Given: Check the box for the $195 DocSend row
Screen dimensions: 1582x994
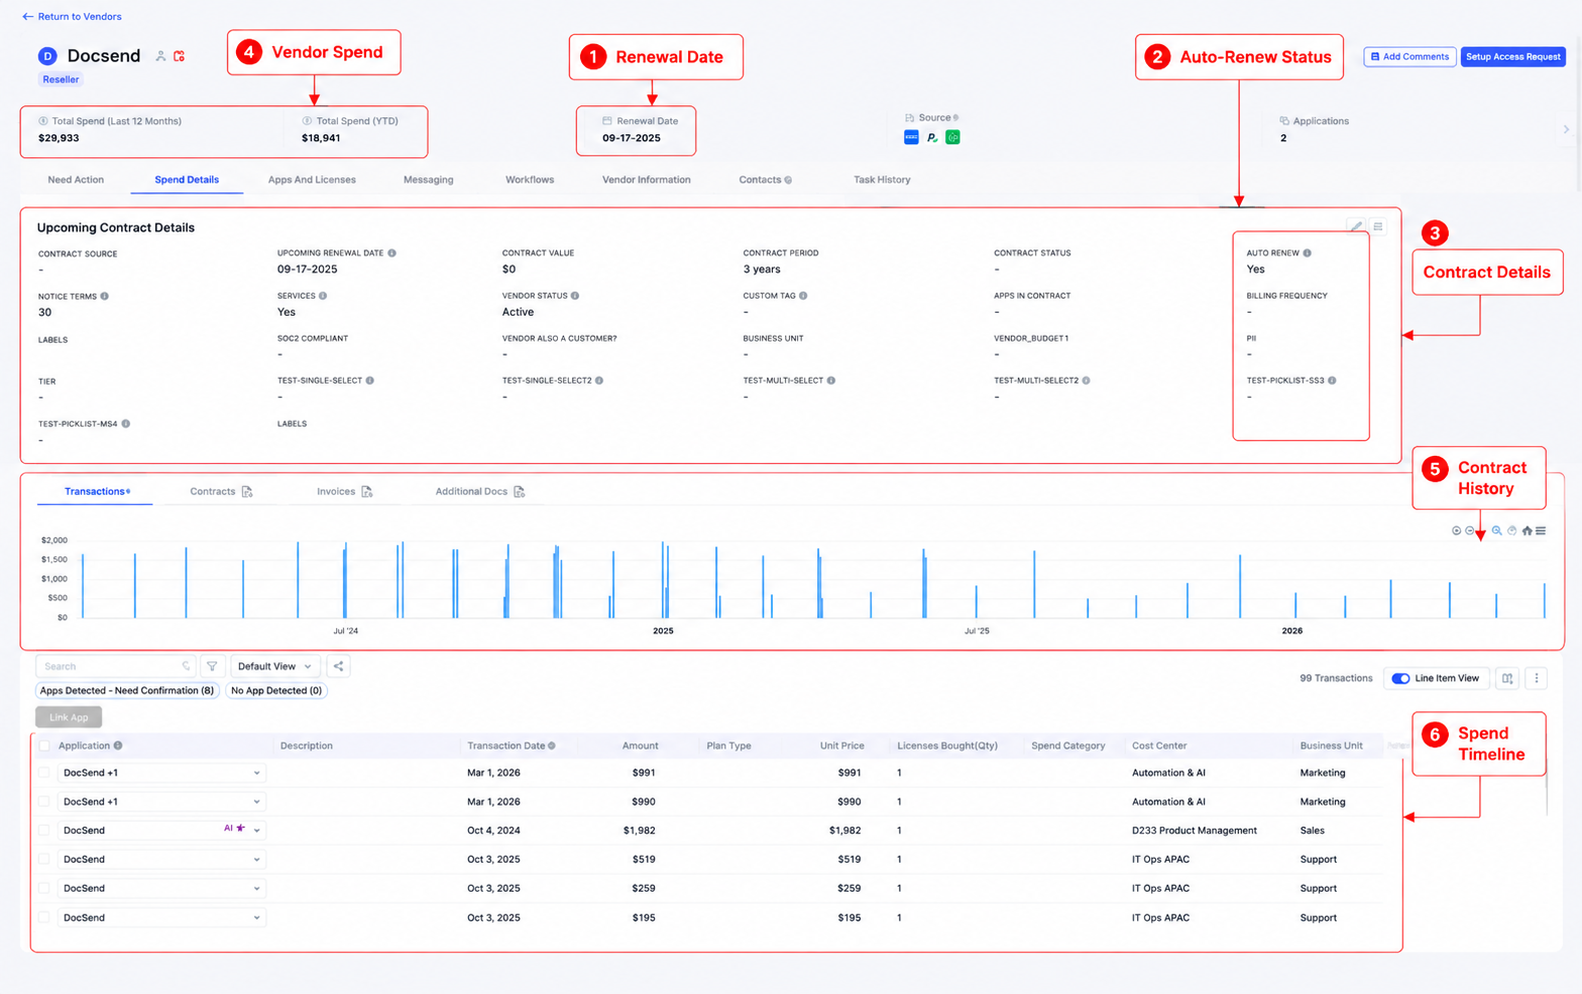Looking at the screenshot, I should [44, 917].
